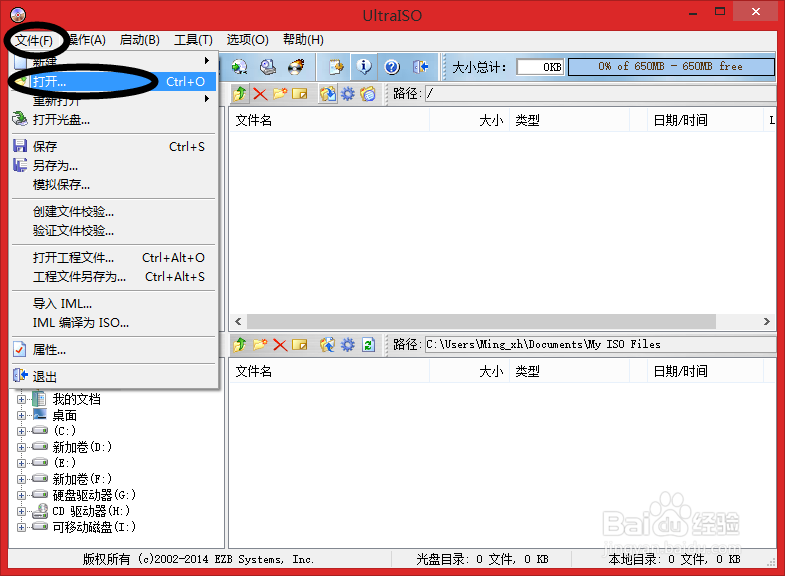The height and width of the screenshot is (576, 785).
Task: Open the 启动(B) menu
Action: pos(140,40)
